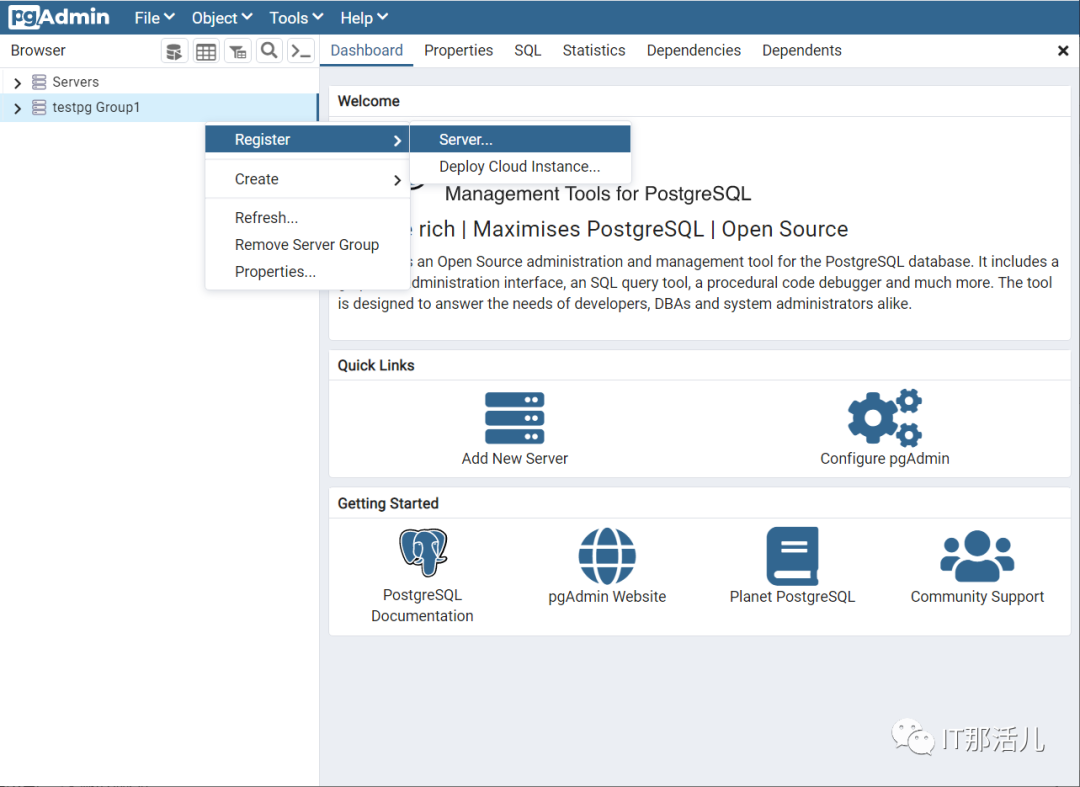Screen dimensions: 1080x787
Task: Choose Deploy Cloud Instance... option
Action: (520, 167)
